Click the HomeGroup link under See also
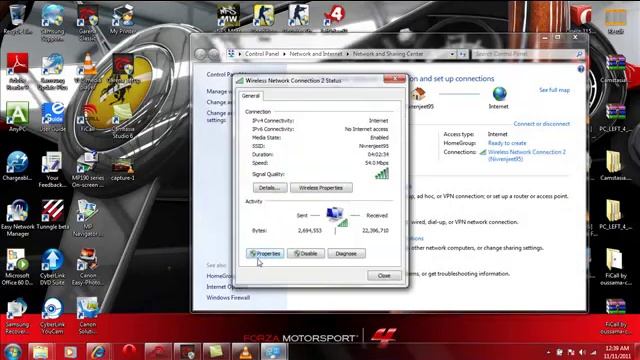 (x=220, y=276)
